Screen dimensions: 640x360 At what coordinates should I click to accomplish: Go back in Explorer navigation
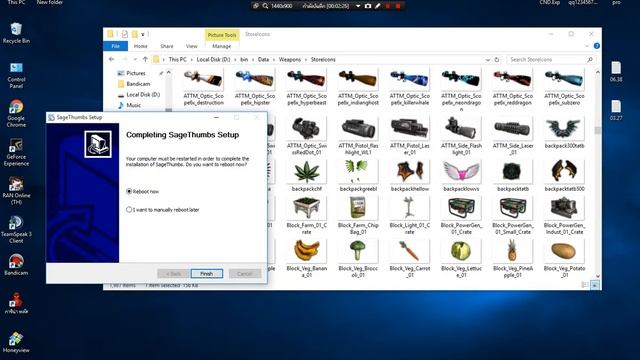point(111,59)
